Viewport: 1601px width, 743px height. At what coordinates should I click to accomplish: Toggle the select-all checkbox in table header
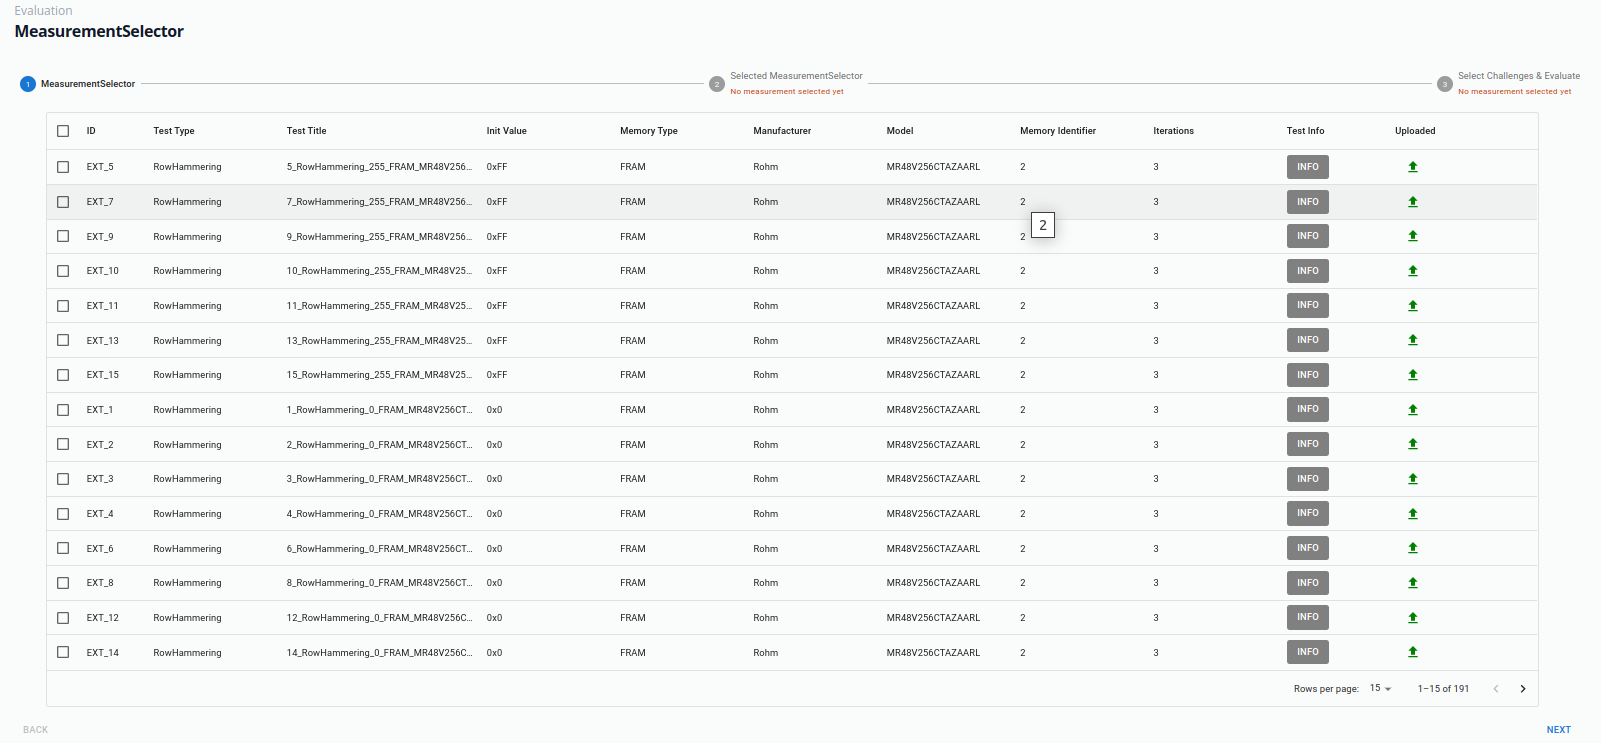pyautogui.click(x=63, y=131)
